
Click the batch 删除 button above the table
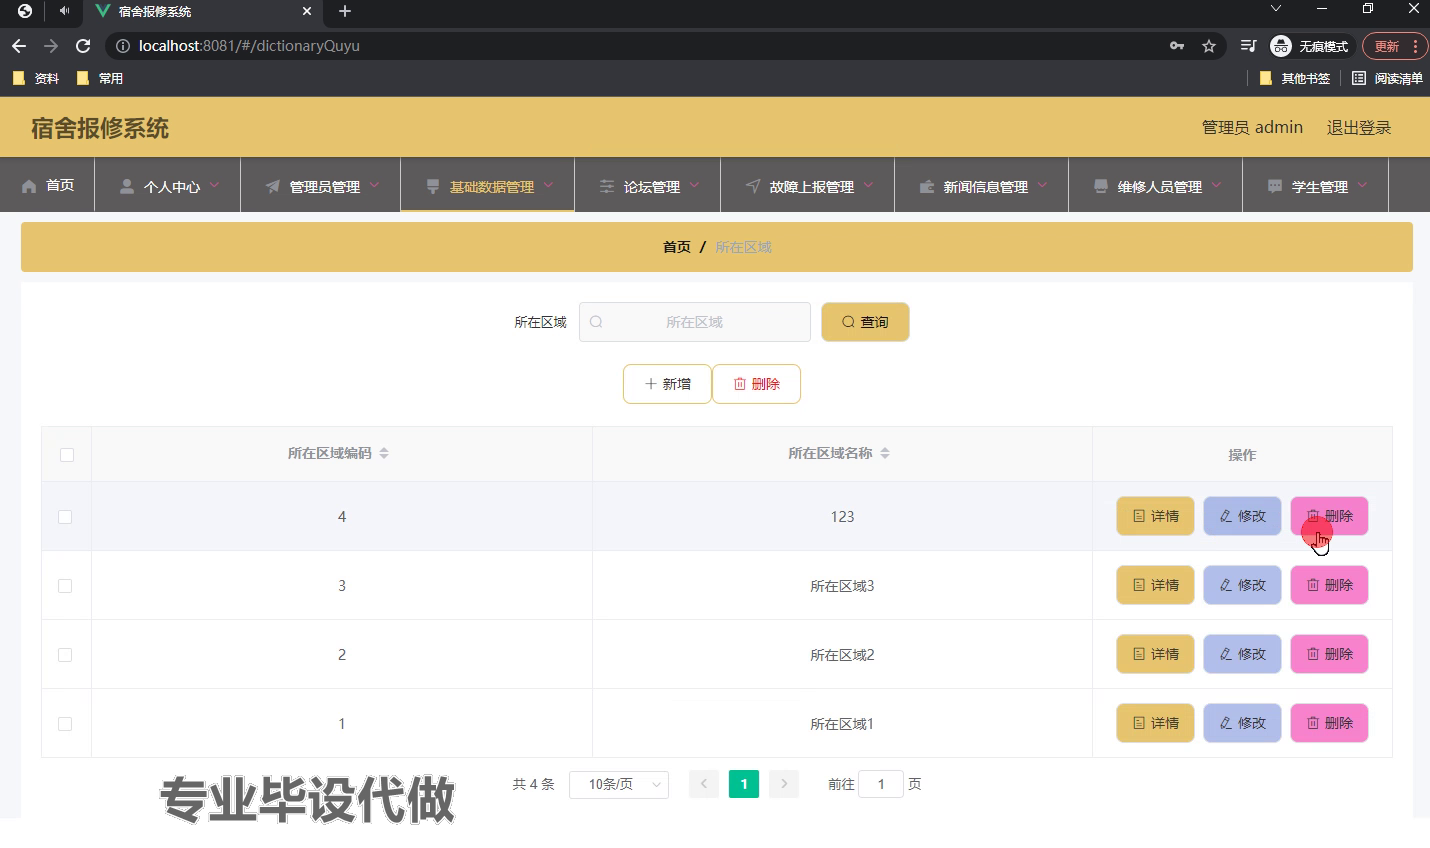(756, 384)
